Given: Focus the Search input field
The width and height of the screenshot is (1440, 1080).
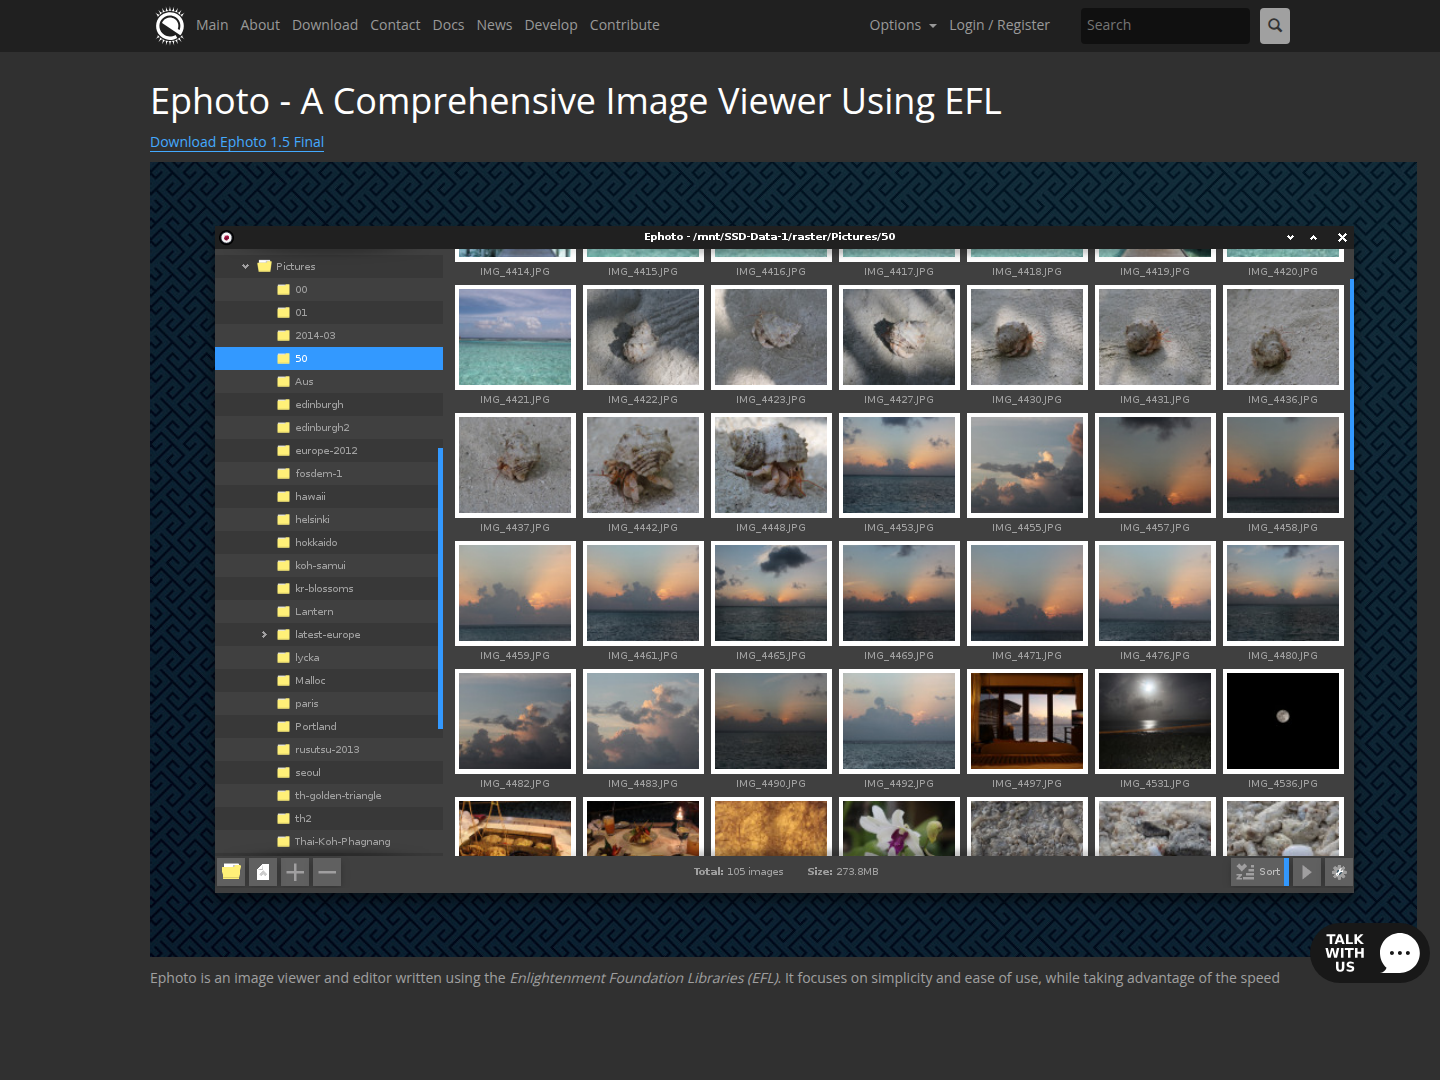Looking at the screenshot, I should pyautogui.click(x=1165, y=26).
